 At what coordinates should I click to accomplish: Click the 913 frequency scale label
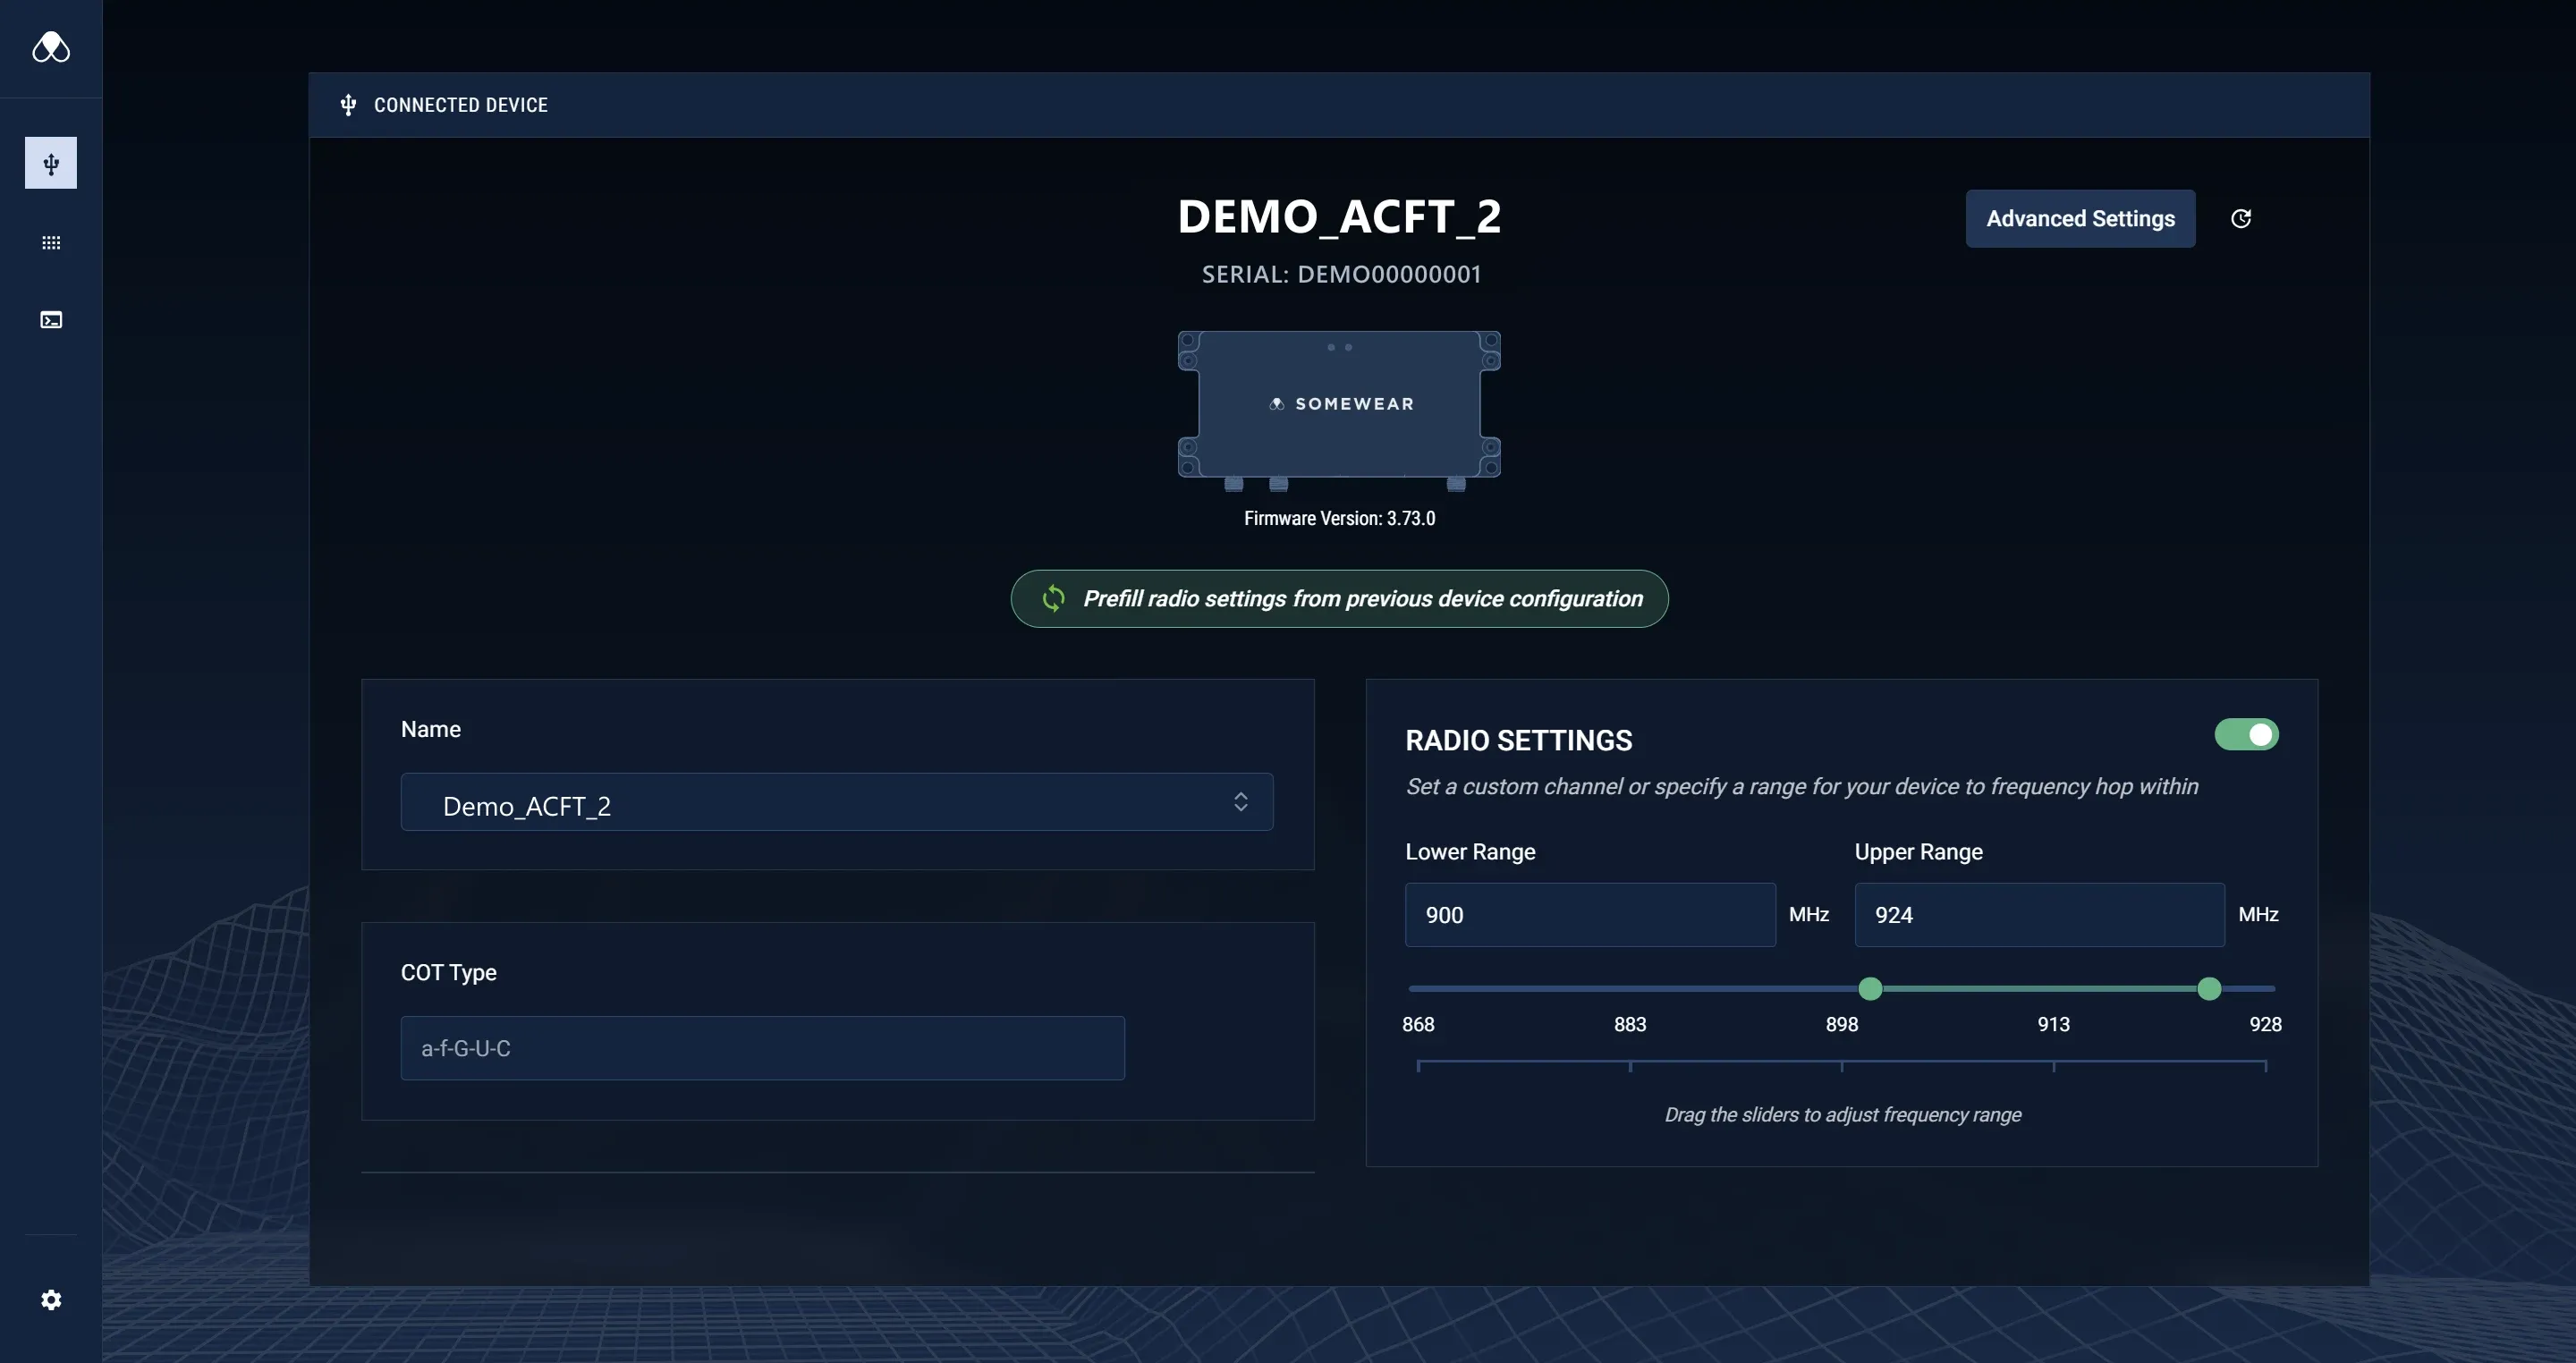point(2054,1024)
